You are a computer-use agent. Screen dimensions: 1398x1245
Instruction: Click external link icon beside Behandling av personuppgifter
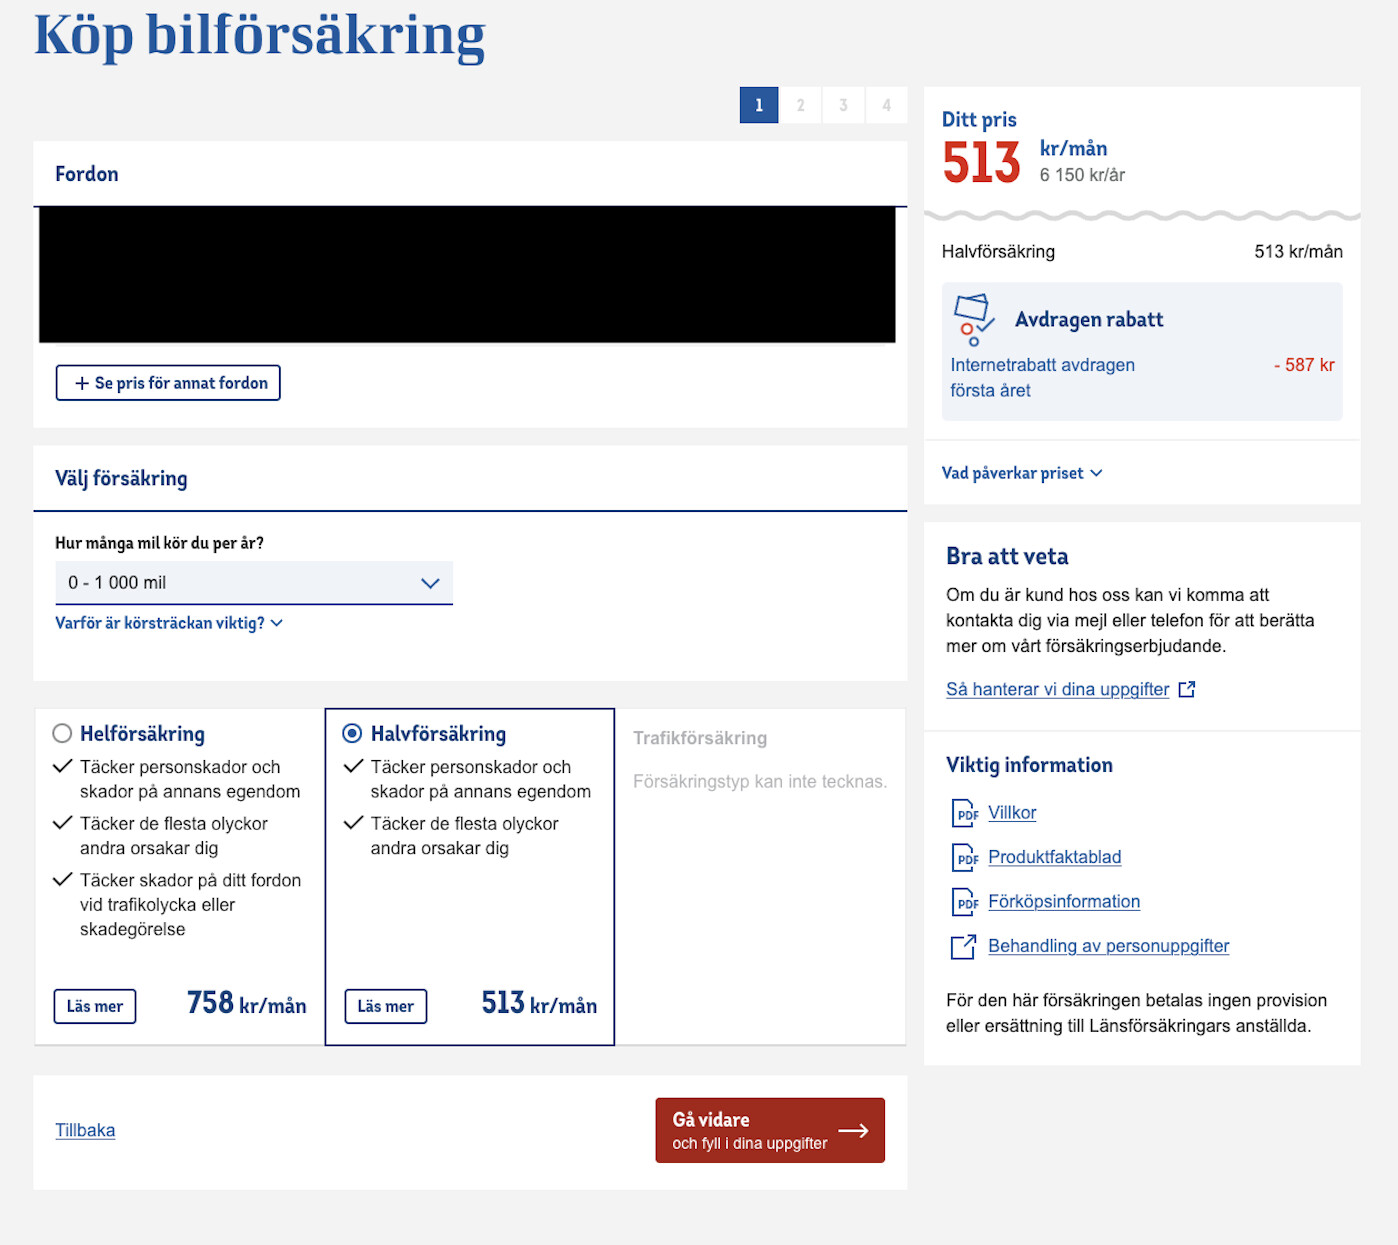963,946
